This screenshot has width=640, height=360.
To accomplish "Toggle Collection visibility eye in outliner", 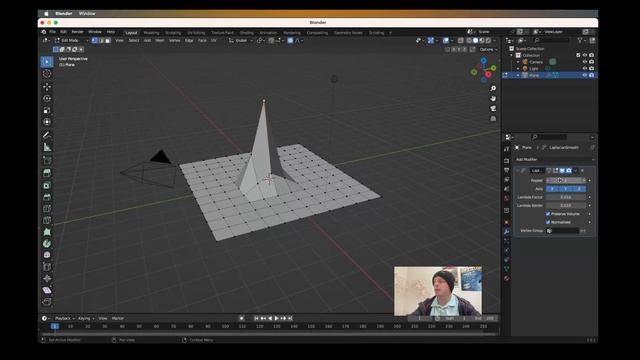I will point(584,55).
